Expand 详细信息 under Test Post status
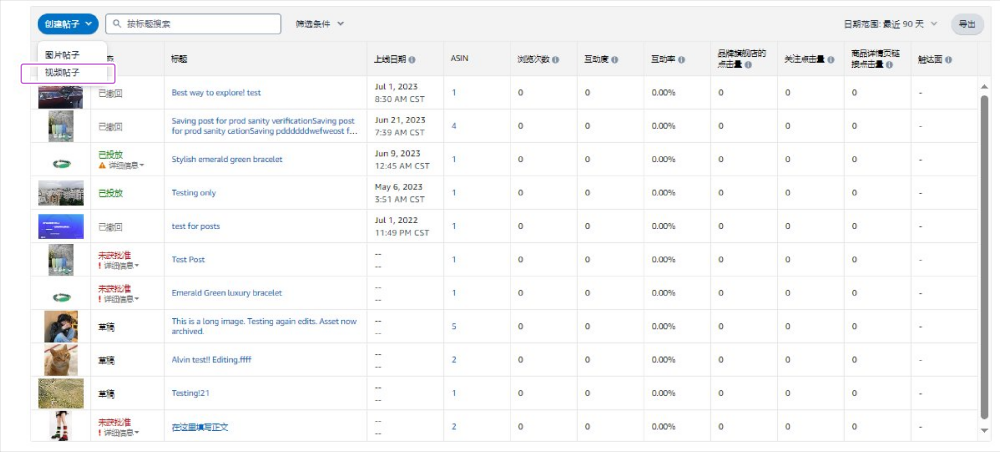 click(121, 265)
